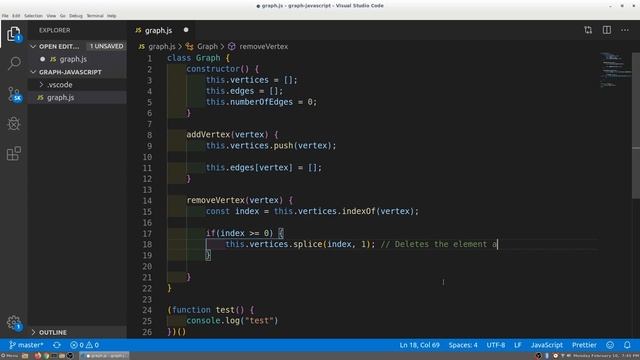Open the OS Menu button in taskbar

coord(10,356)
